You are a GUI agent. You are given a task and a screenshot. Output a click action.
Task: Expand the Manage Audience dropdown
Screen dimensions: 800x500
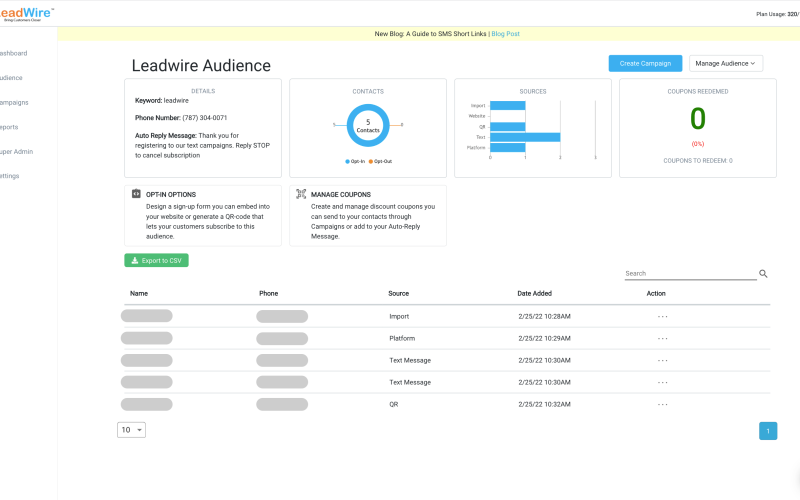[x=726, y=63]
